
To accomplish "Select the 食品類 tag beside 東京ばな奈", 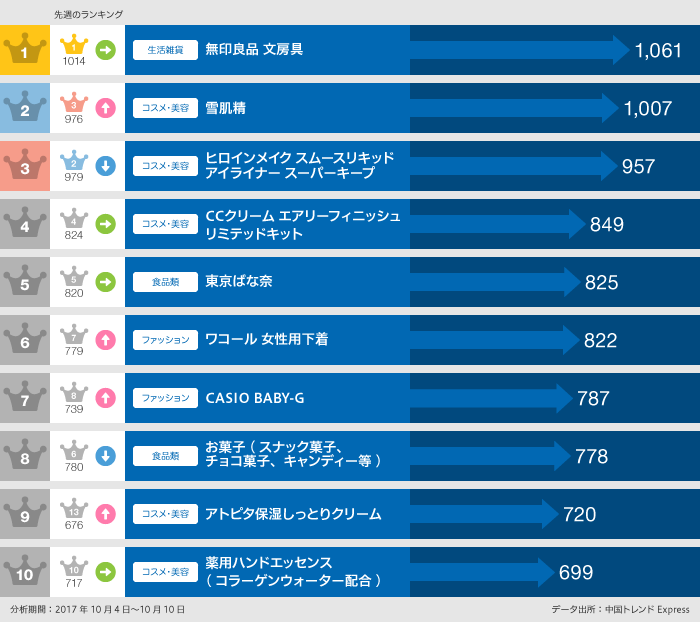I will click(165, 282).
